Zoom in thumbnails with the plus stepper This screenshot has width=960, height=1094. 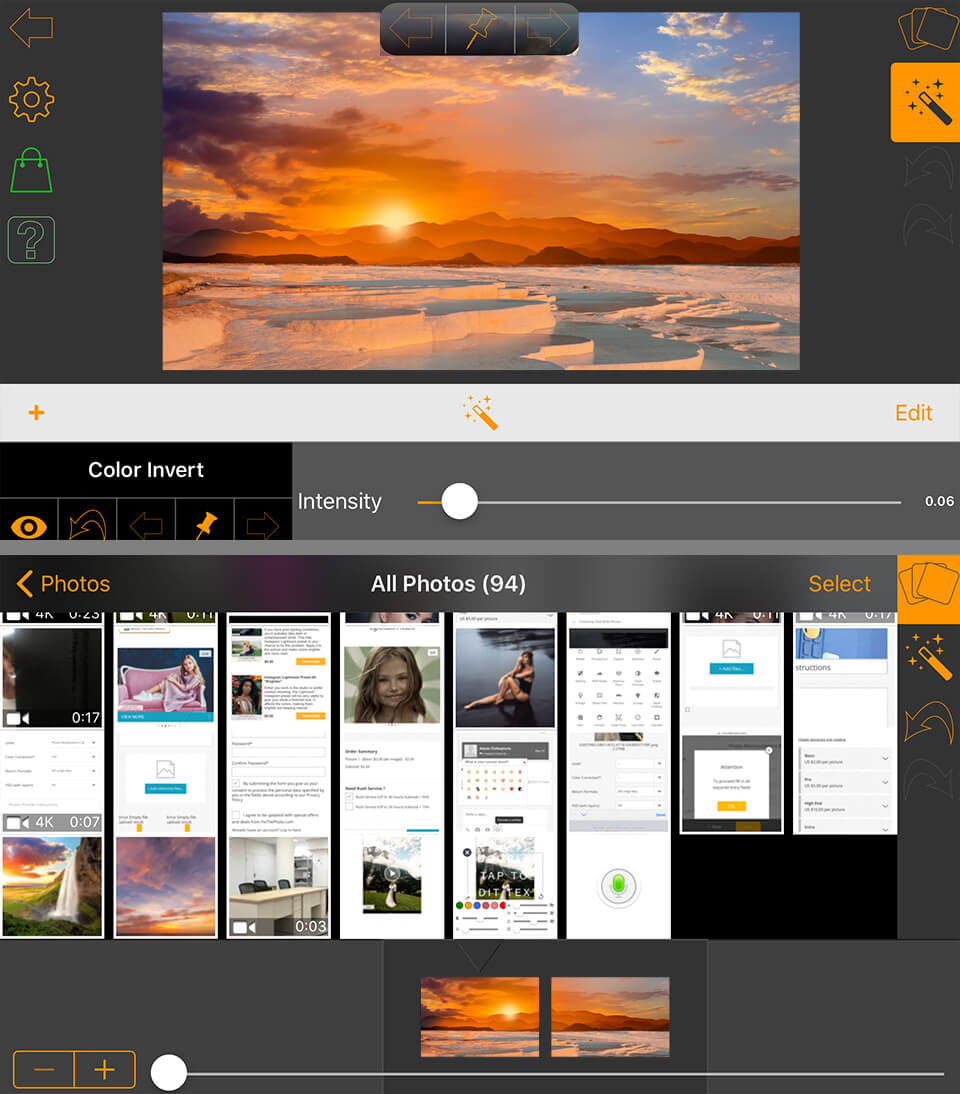[104, 1069]
